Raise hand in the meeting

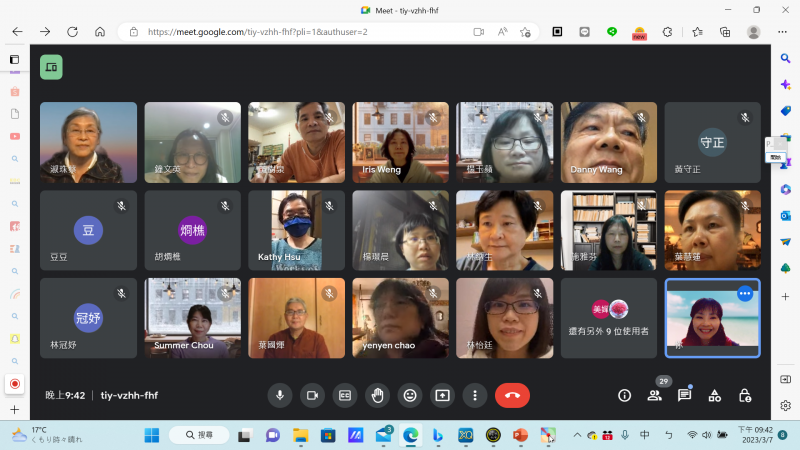coord(377,395)
